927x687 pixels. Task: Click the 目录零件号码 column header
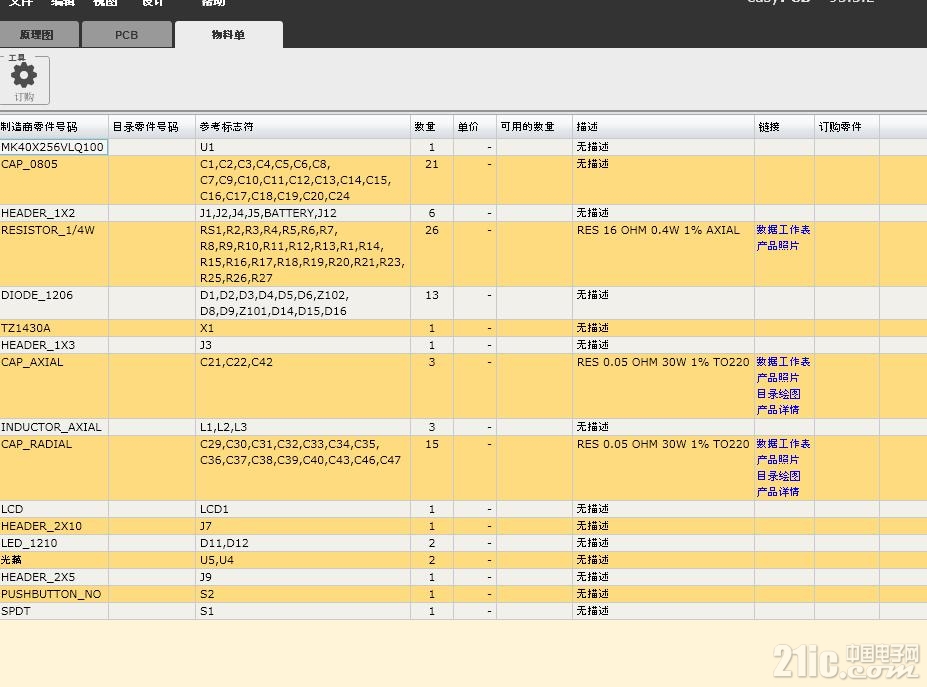(152, 127)
